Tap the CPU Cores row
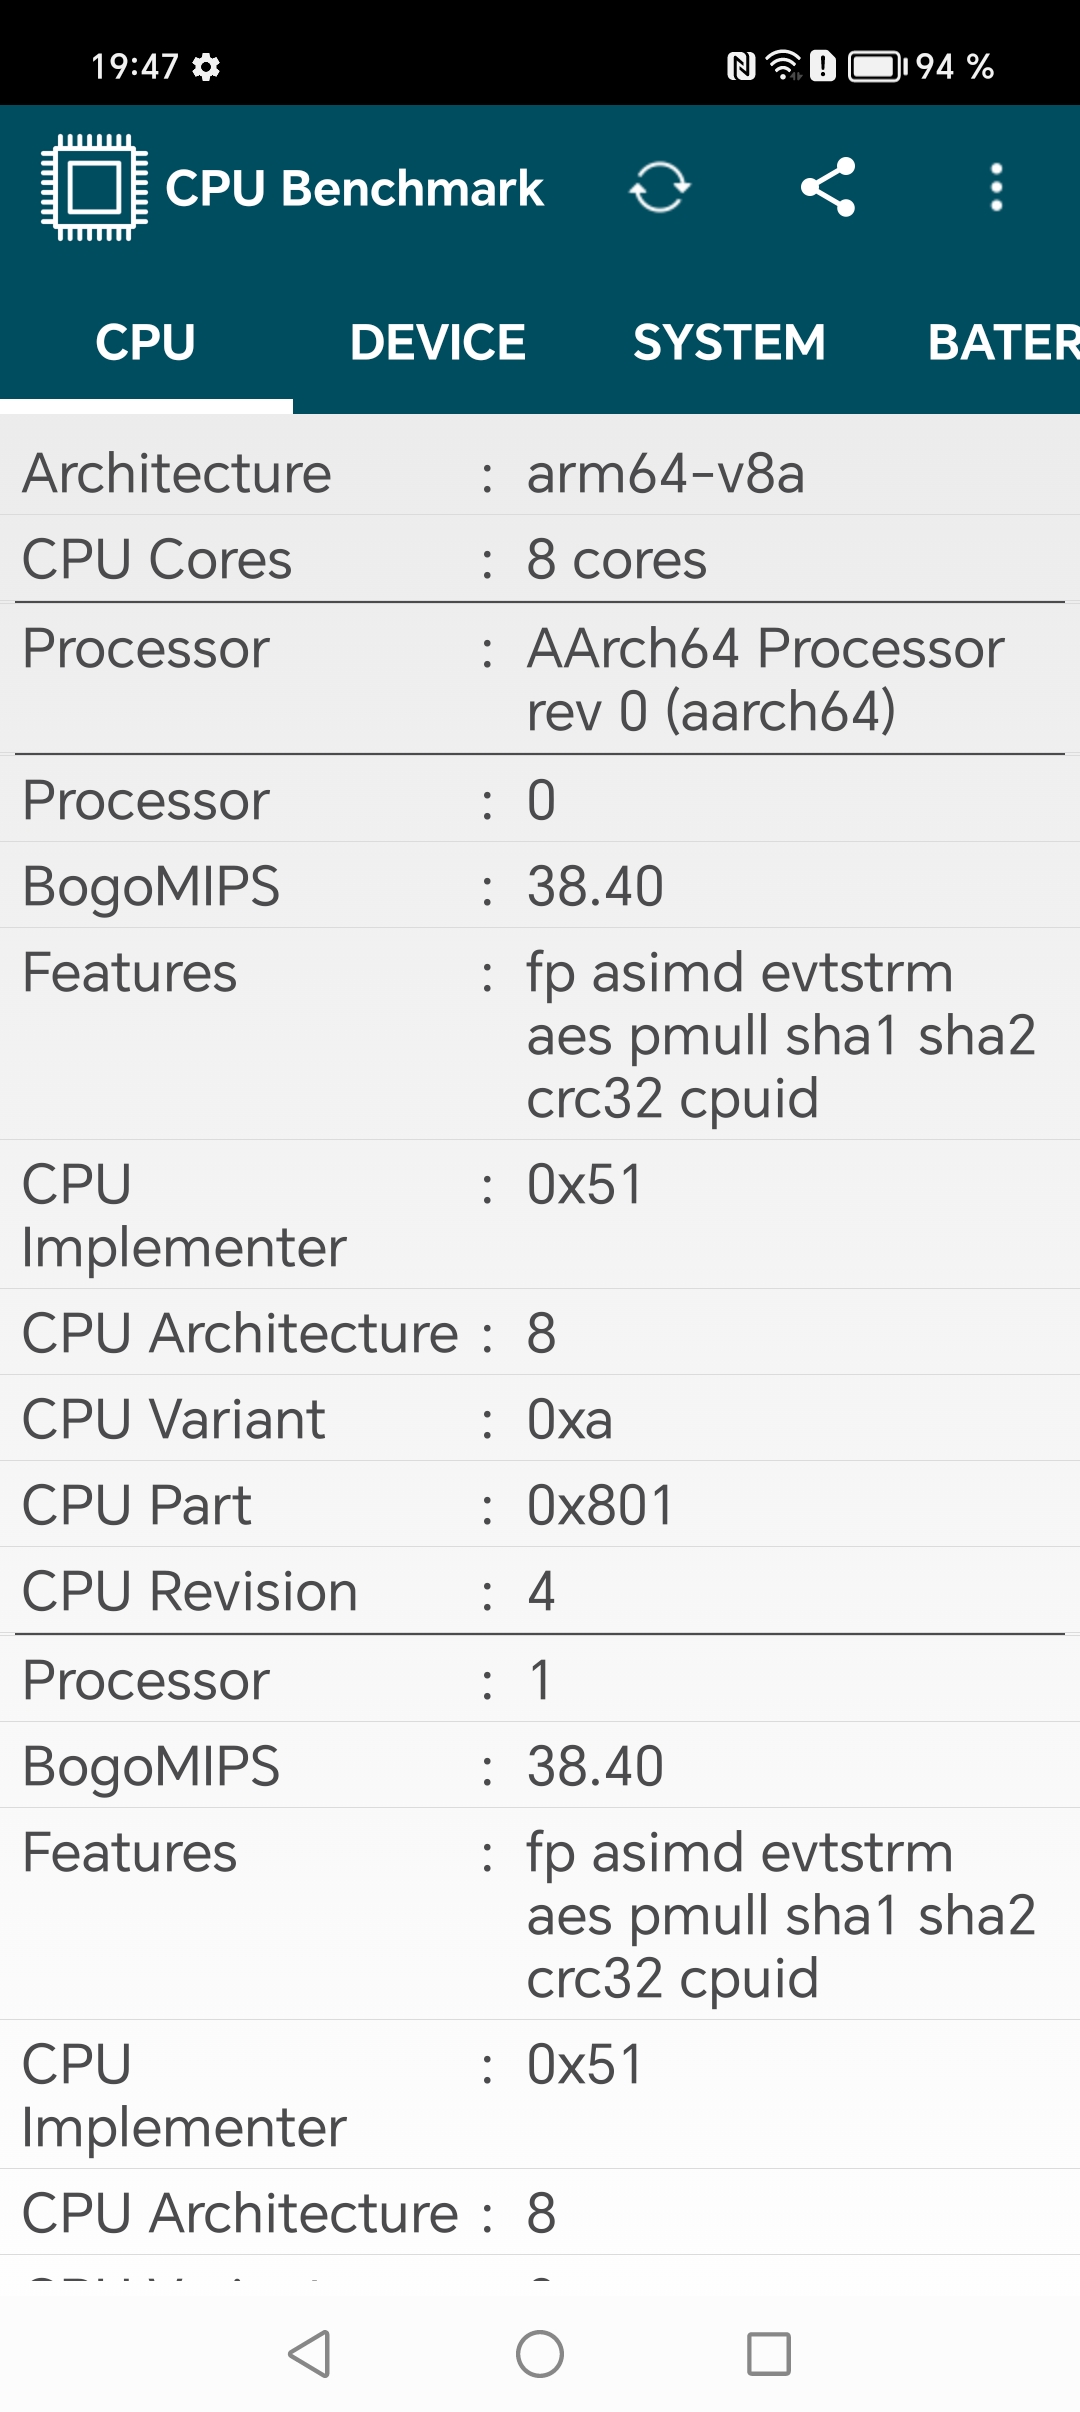 tap(540, 559)
